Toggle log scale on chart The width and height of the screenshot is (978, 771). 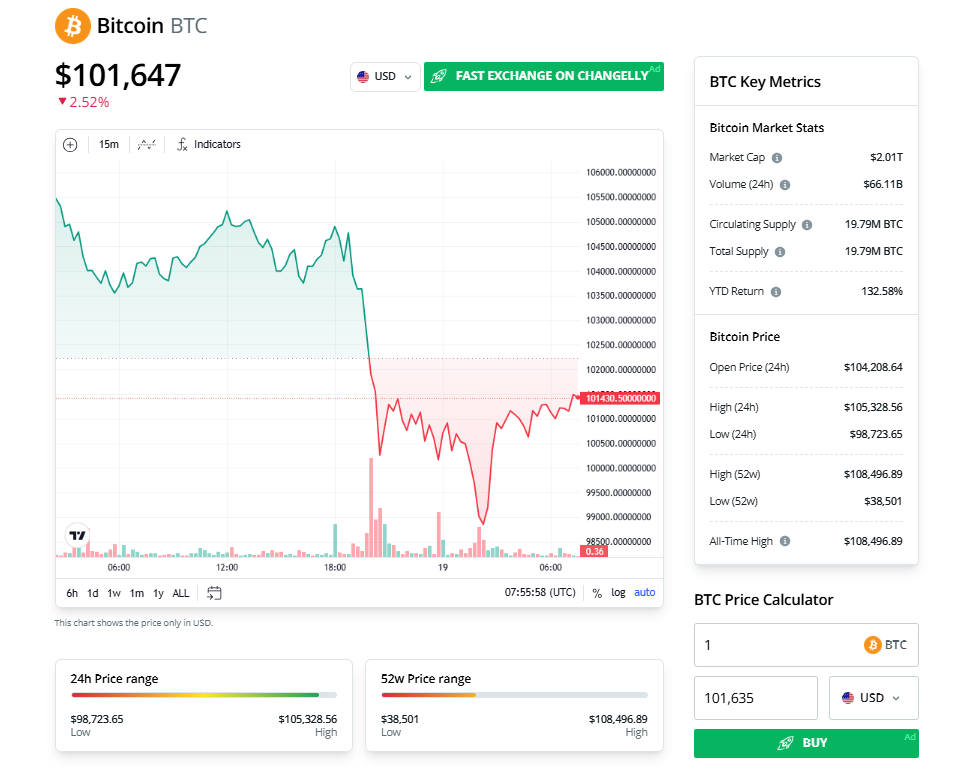click(x=618, y=593)
